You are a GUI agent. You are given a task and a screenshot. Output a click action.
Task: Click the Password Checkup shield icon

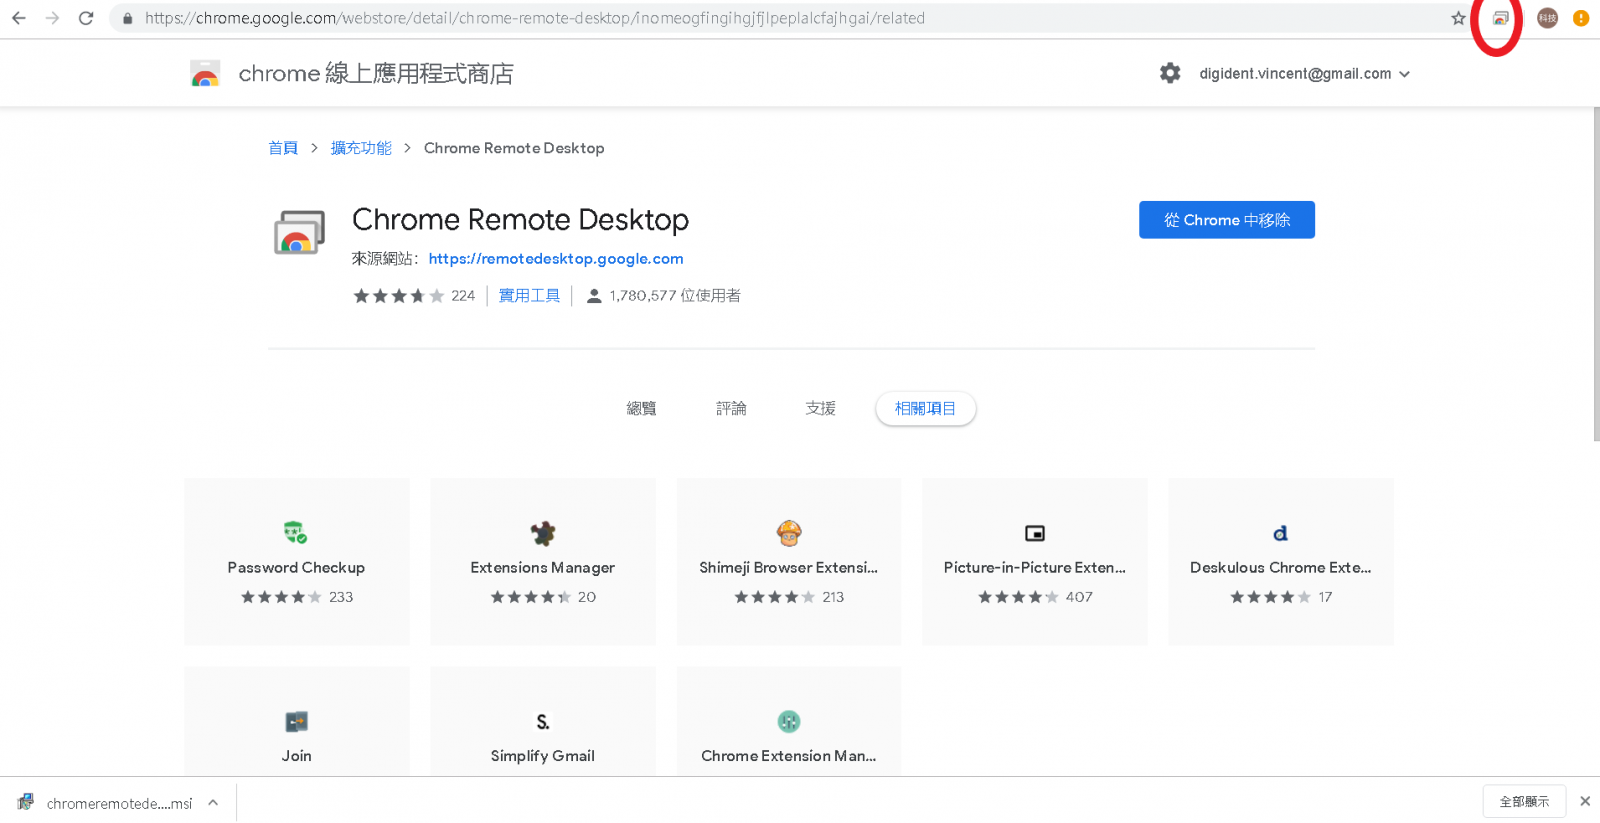[296, 533]
